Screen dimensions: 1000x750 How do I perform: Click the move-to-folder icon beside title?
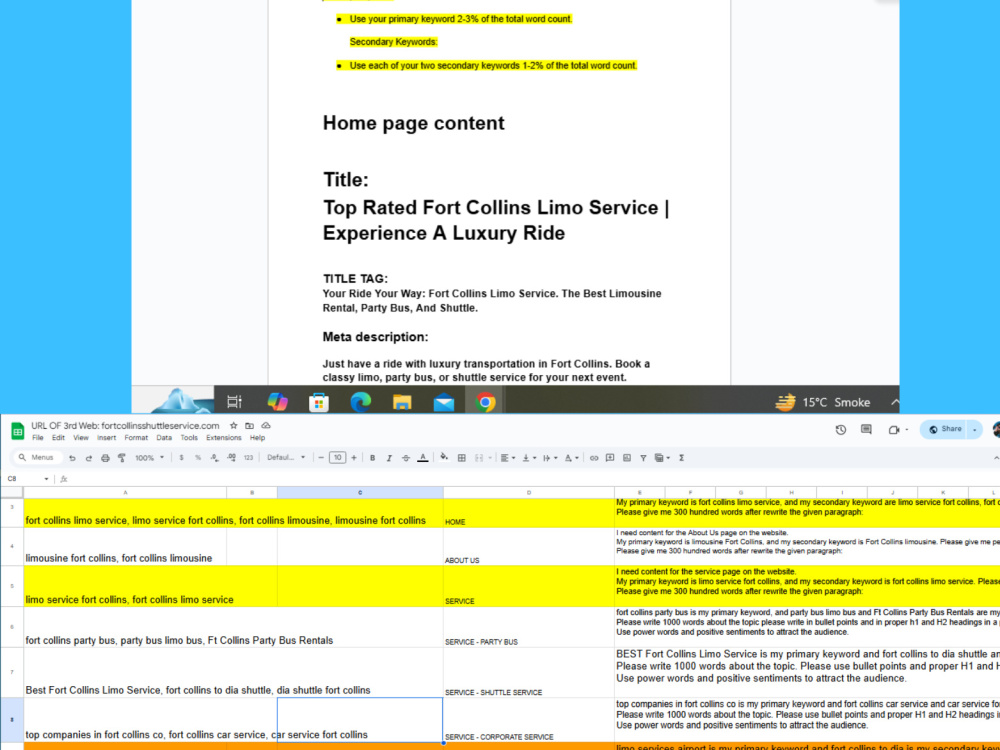[249, 425]
